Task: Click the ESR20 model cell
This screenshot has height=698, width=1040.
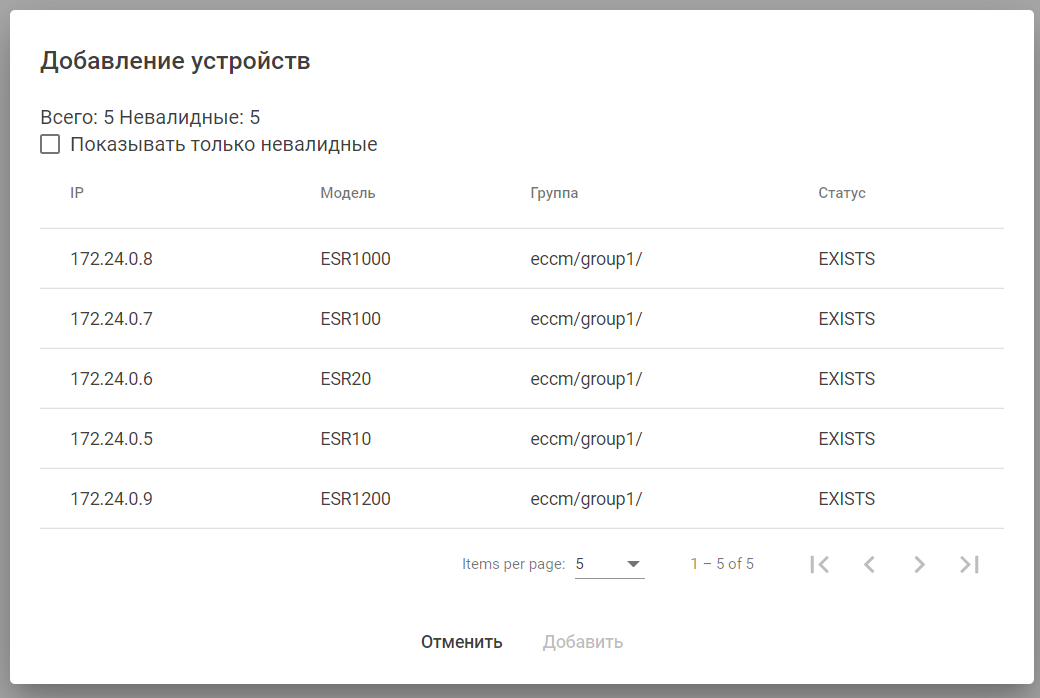Action: coord(346,379)
